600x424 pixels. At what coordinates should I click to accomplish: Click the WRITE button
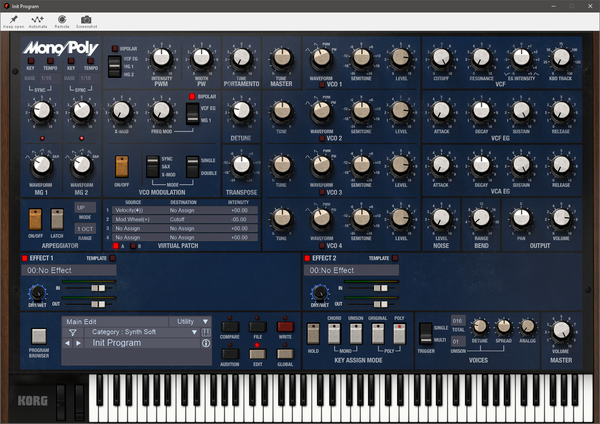(285, 327)
